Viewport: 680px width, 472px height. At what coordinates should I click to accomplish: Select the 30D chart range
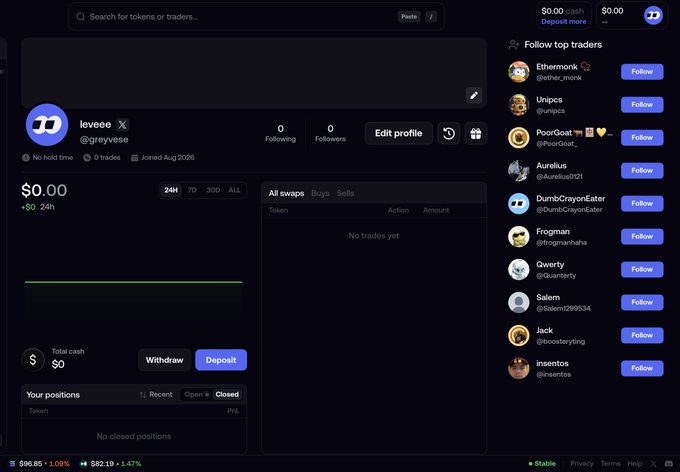(x=213, y=190)
